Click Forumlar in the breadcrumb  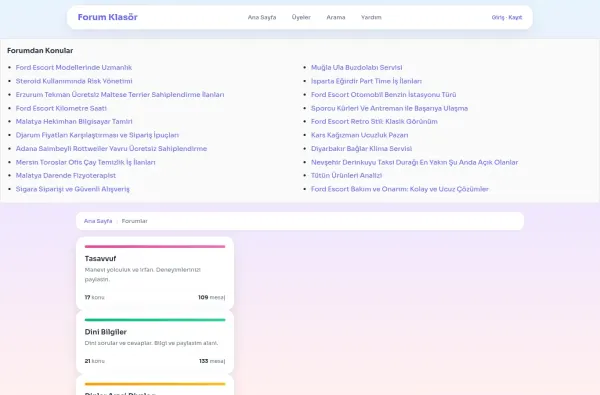tap(134, 221)
